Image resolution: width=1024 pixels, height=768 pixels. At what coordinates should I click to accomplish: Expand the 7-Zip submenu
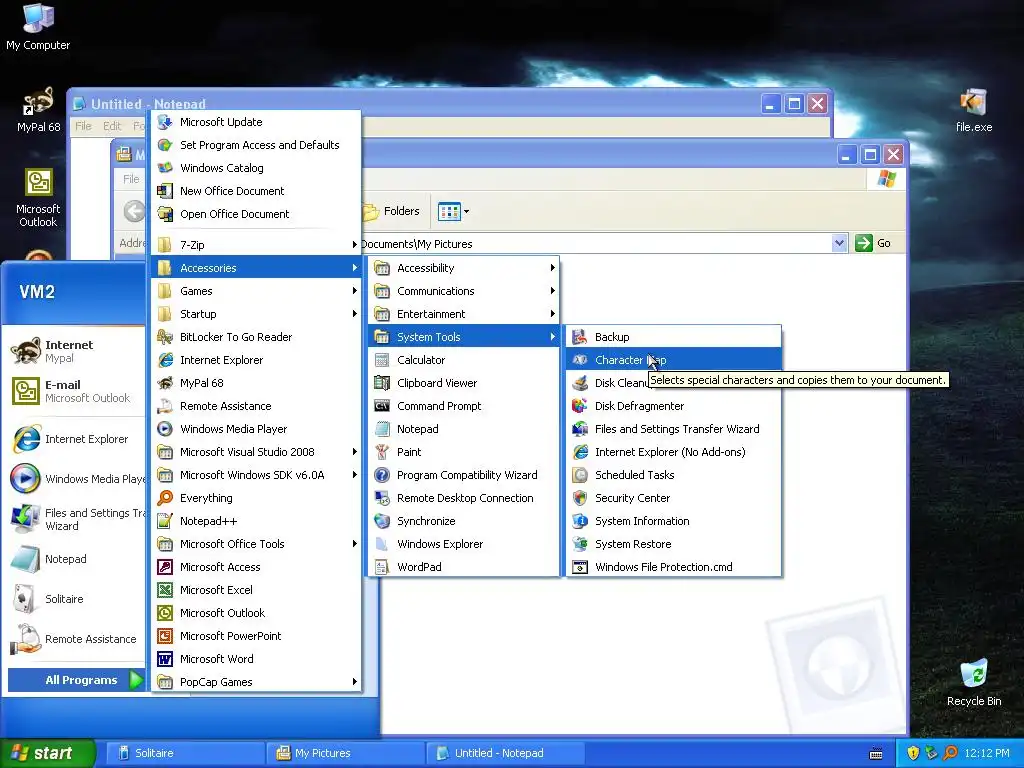[x=257, y=245]
